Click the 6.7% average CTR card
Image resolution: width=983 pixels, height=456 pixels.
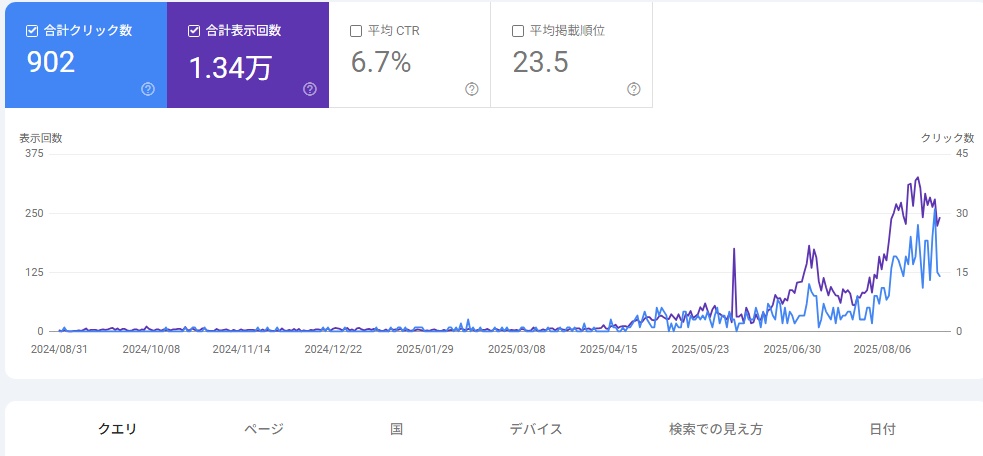click(409, 55)
